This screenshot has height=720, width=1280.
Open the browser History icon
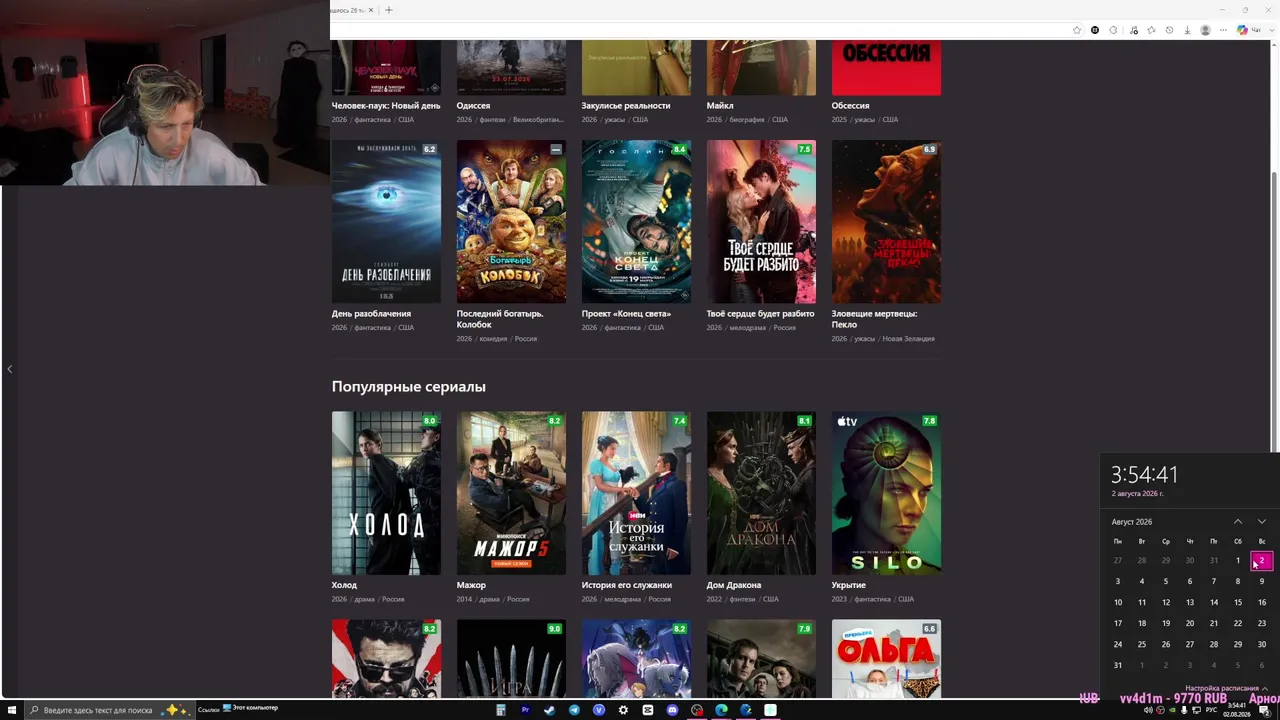coord(1170,30)
